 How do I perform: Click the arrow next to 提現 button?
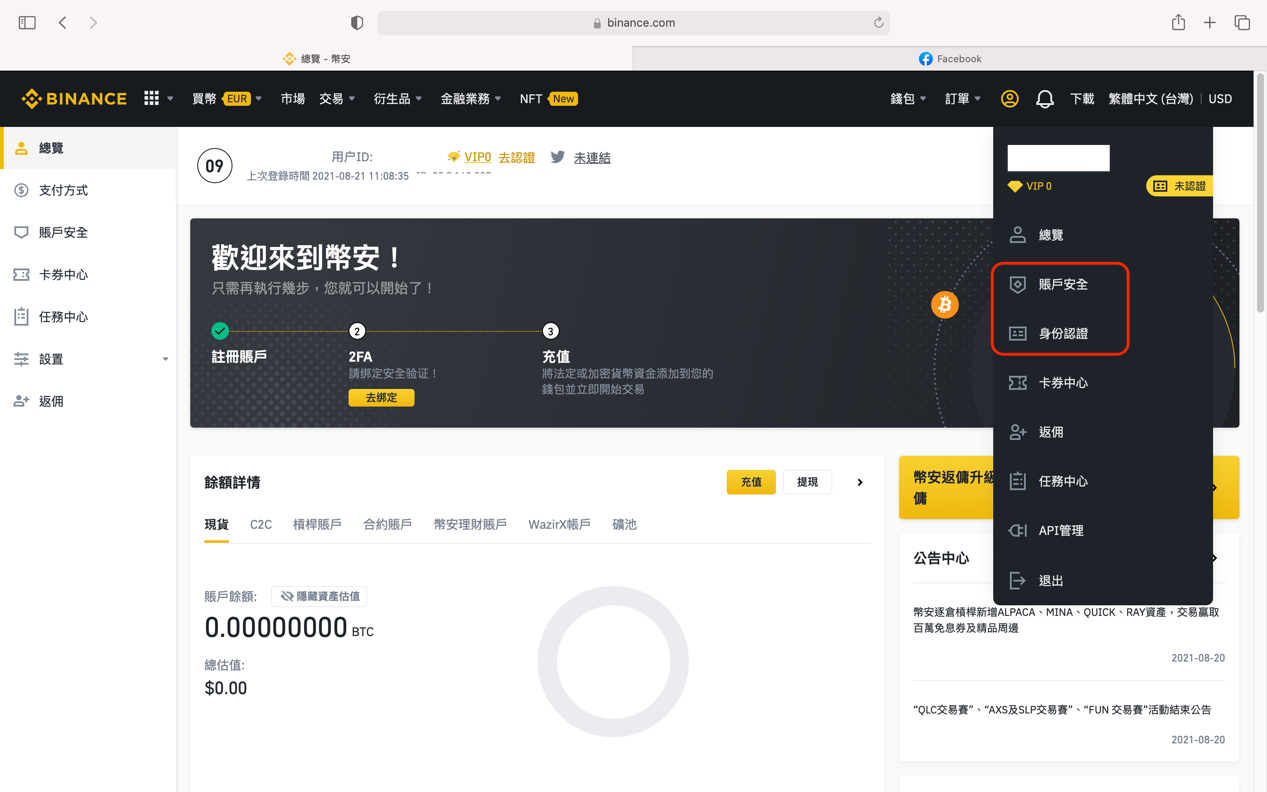860,482
